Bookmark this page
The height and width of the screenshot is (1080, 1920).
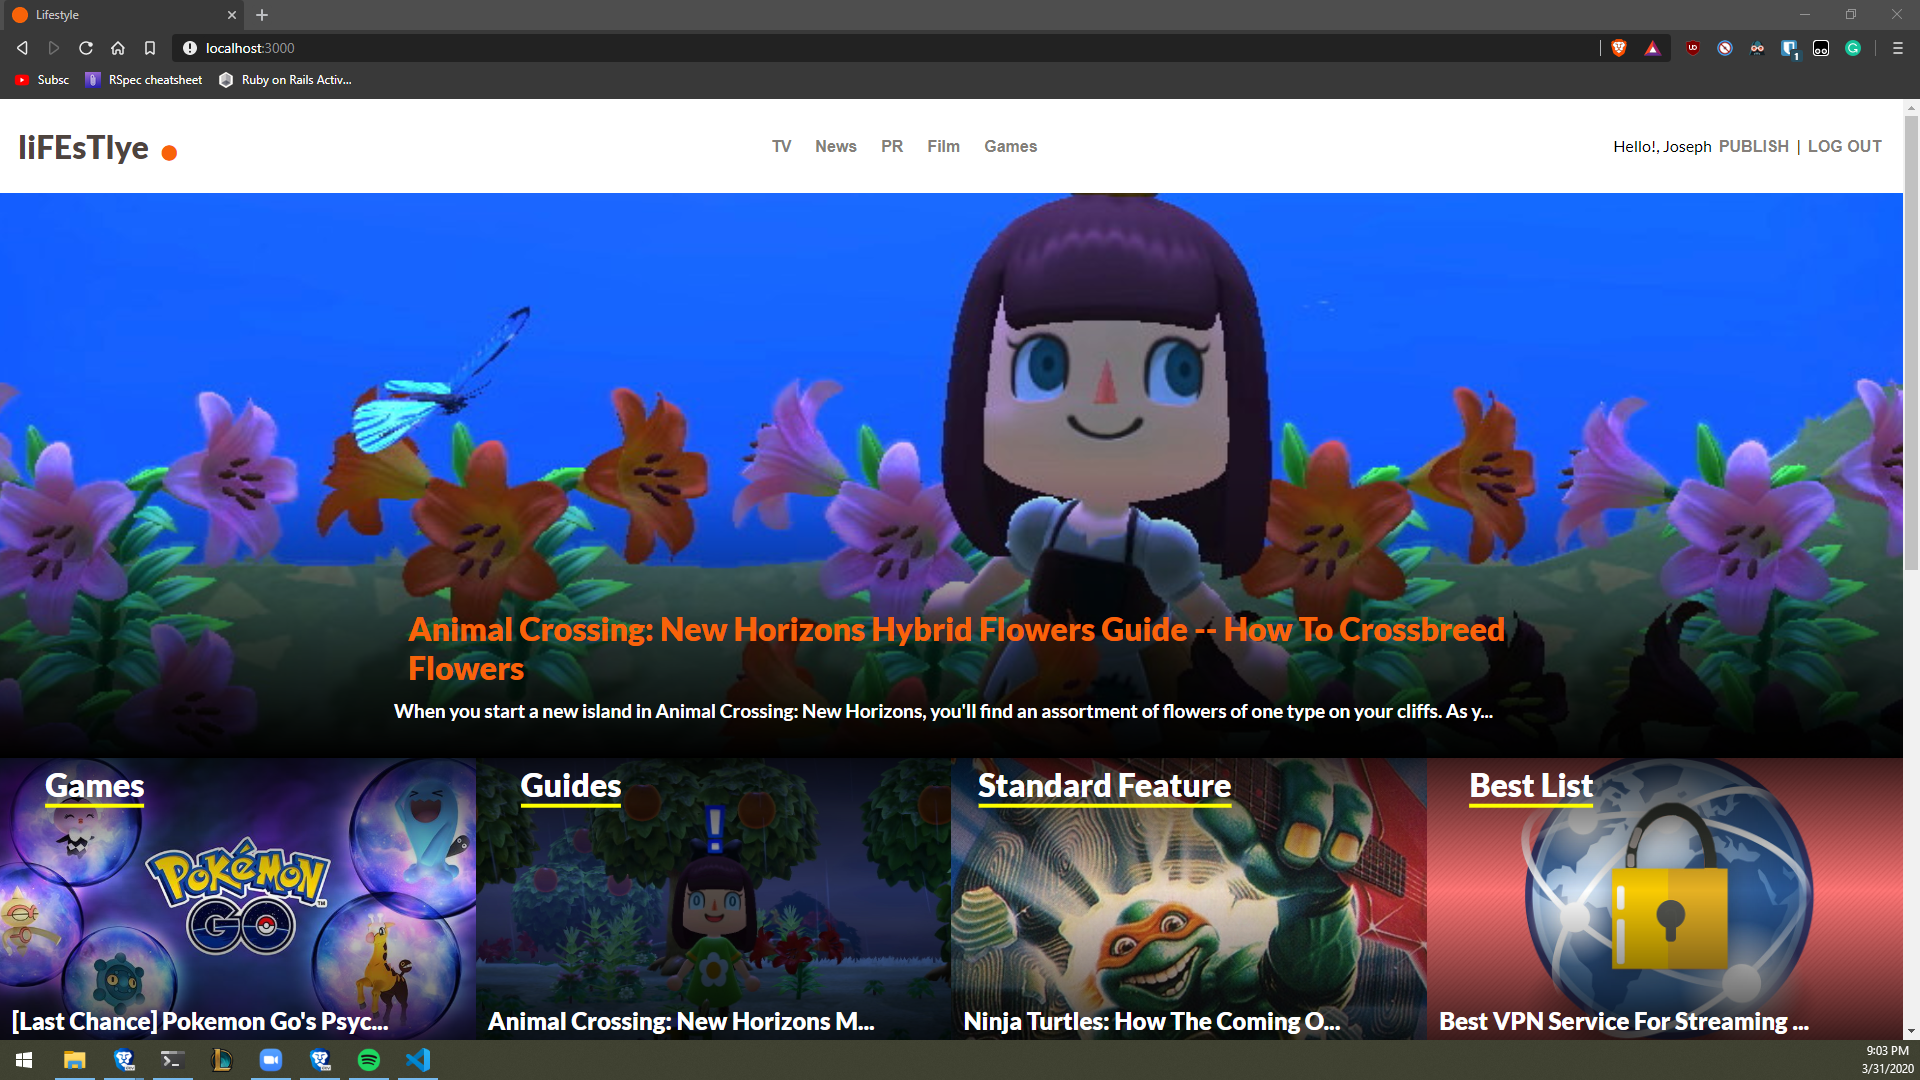[150, 48]
